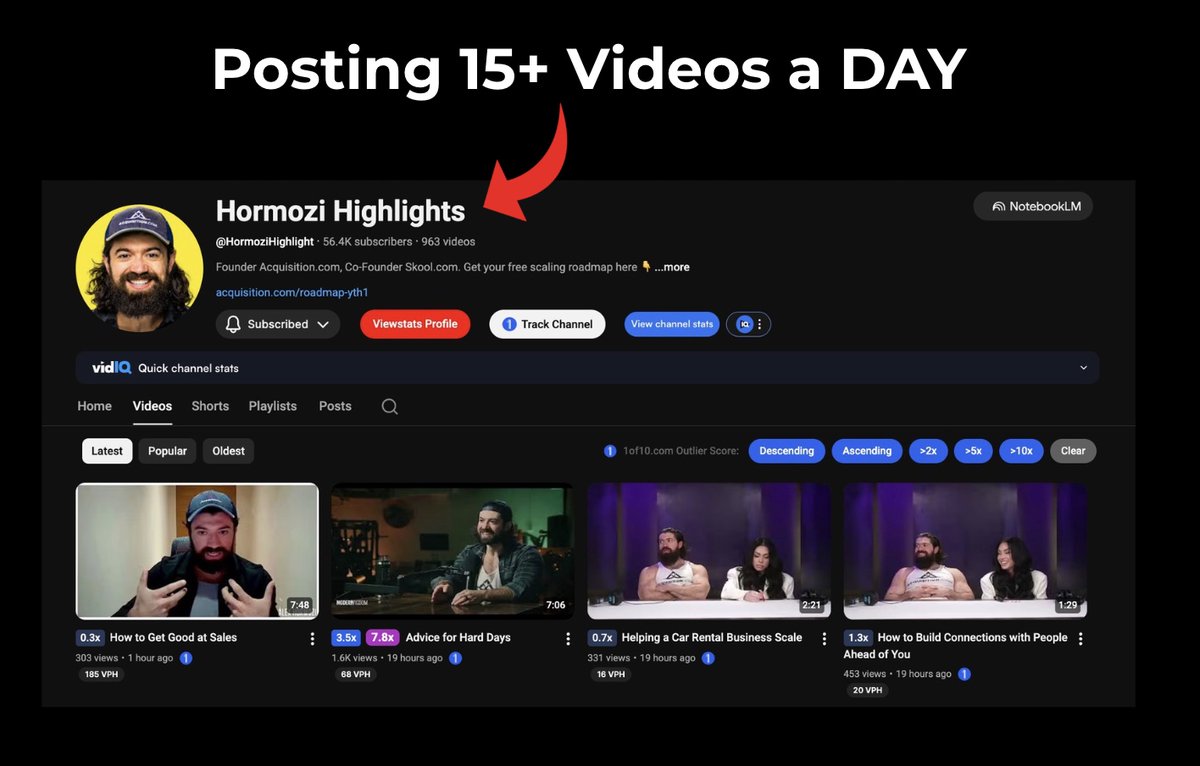Click 3.5x outlier badge

tap(346, 637)
